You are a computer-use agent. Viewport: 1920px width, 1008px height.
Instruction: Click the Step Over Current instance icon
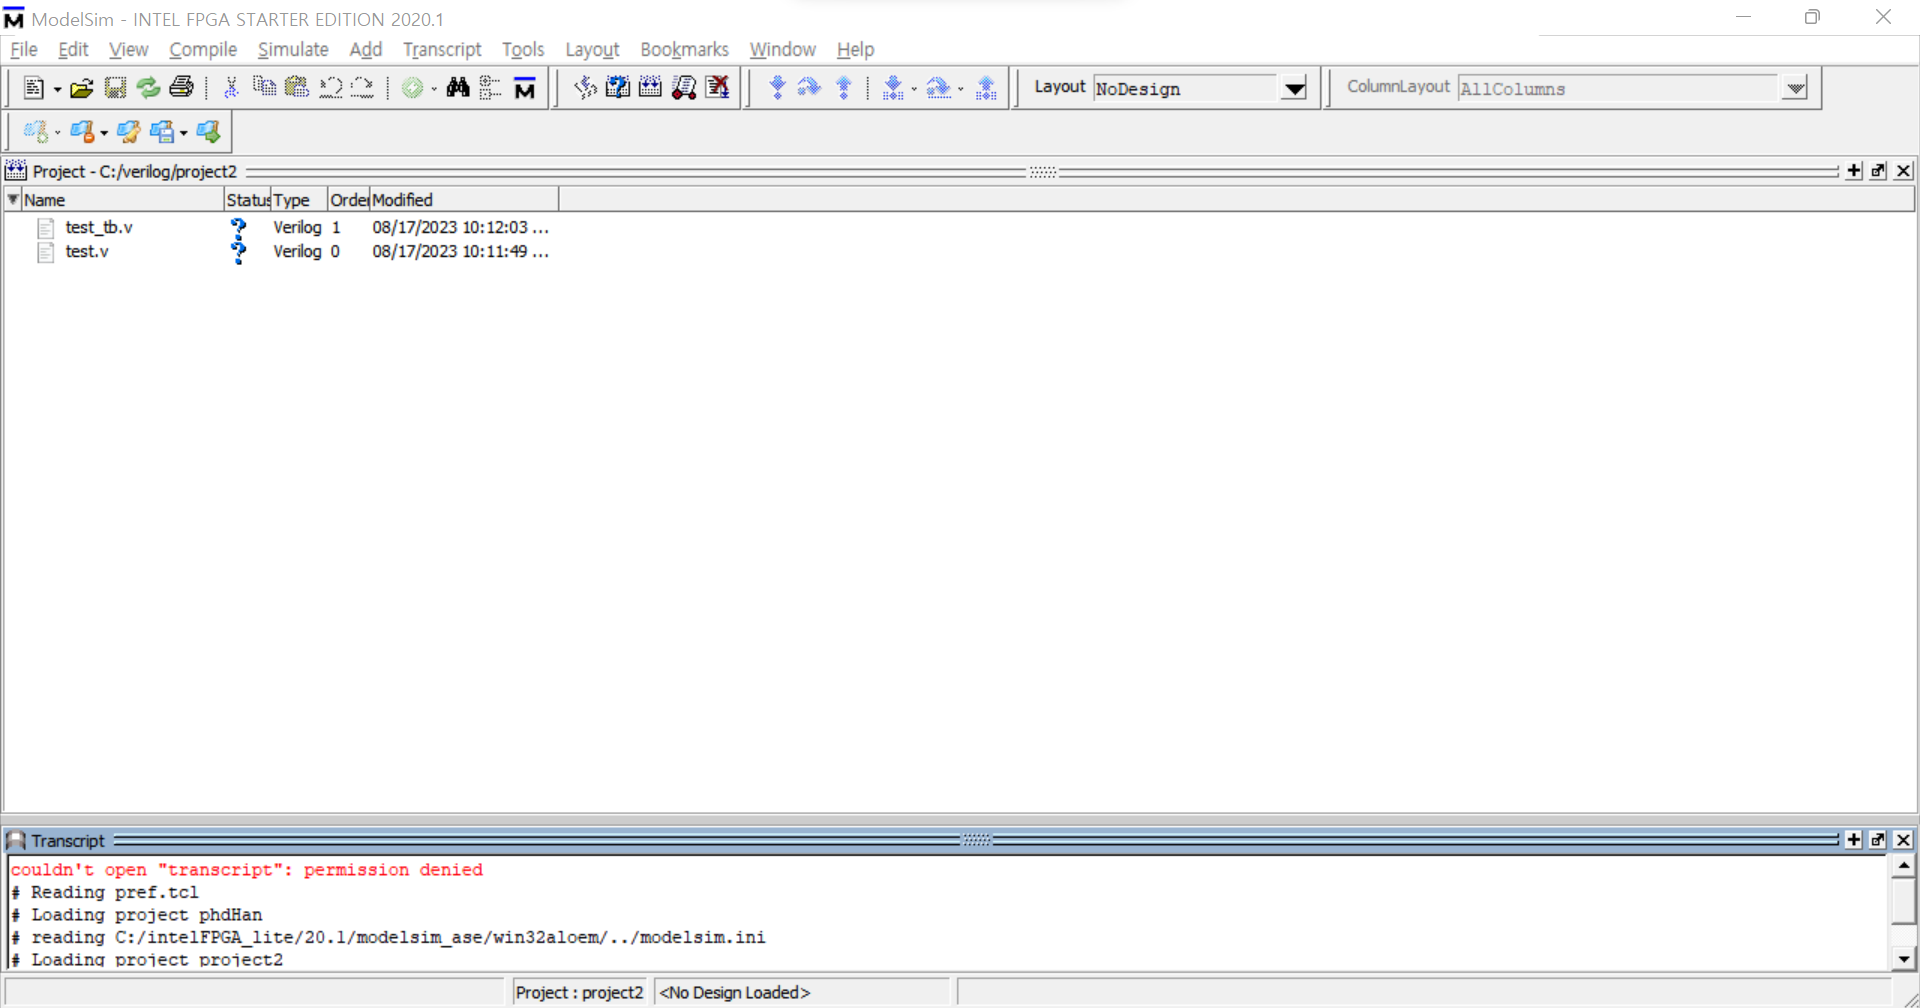pyautogui.click(x=938, y=88)
